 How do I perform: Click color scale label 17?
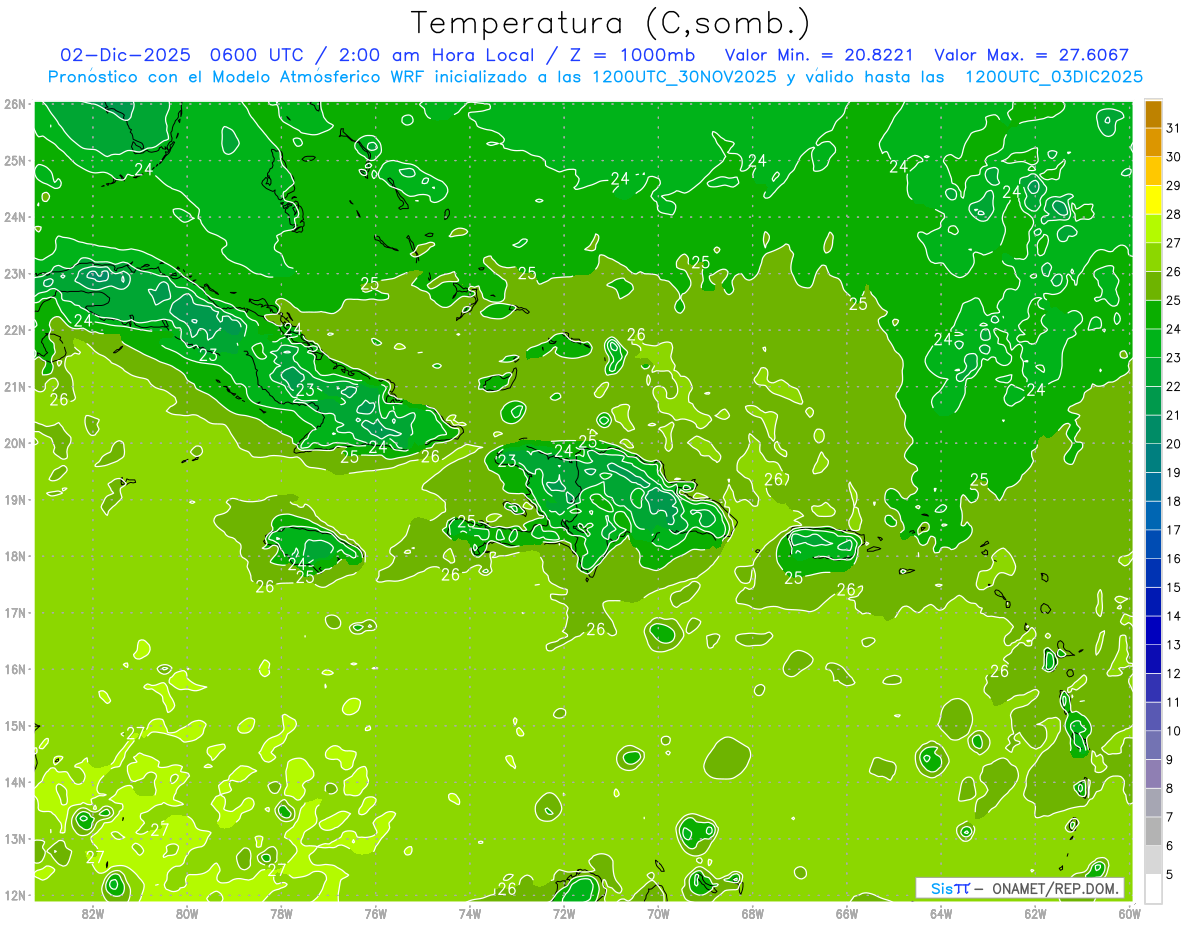pos(1173,530)
